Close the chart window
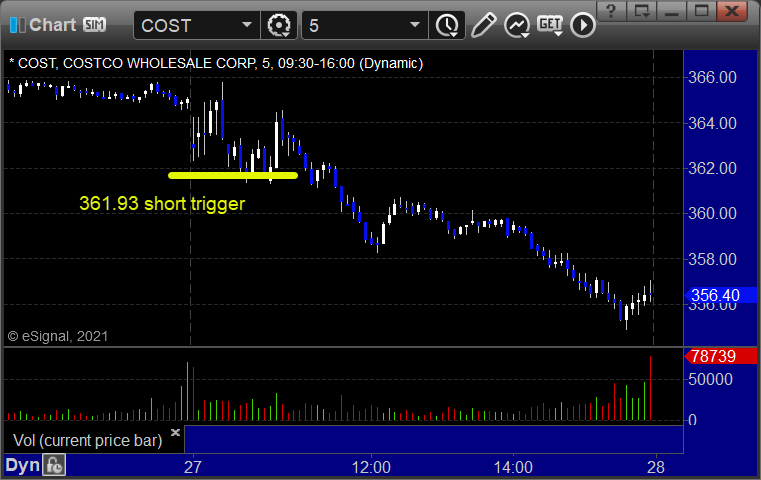The width and height of the screenshot is (761, 480). (x=732, y=11)
